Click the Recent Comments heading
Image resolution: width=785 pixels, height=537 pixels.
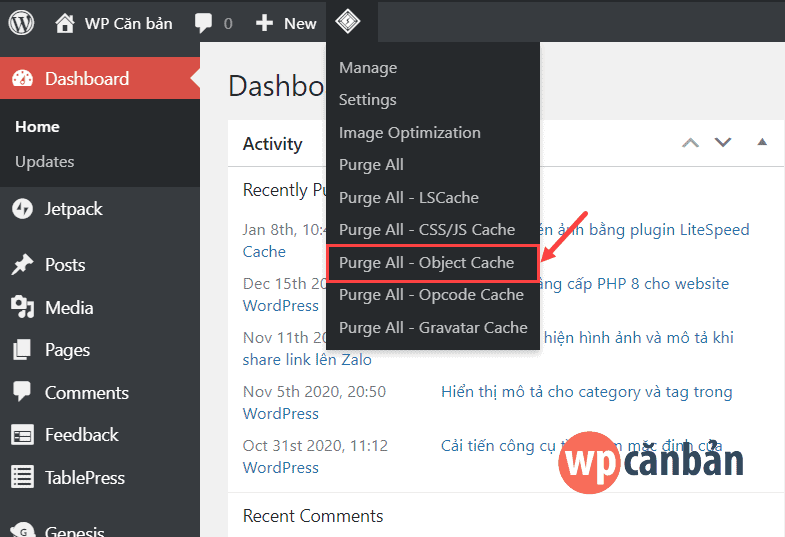pos(313,516)
